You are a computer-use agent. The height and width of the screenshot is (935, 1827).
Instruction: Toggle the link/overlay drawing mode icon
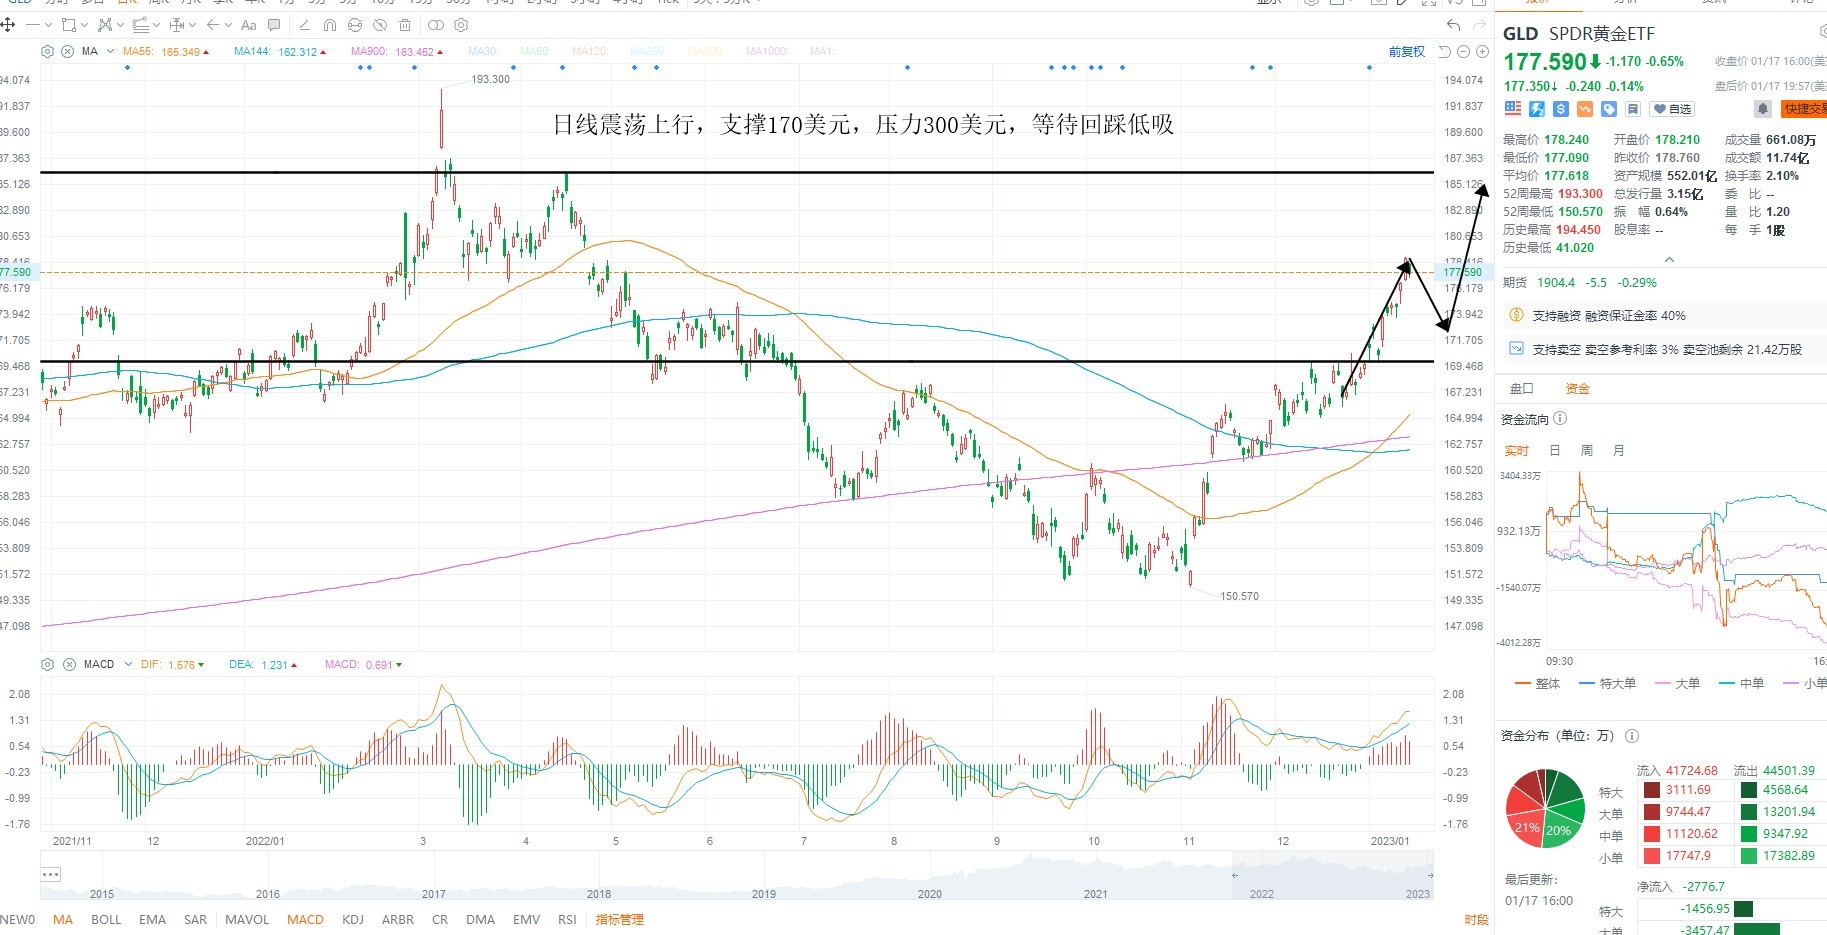(436, 25)
